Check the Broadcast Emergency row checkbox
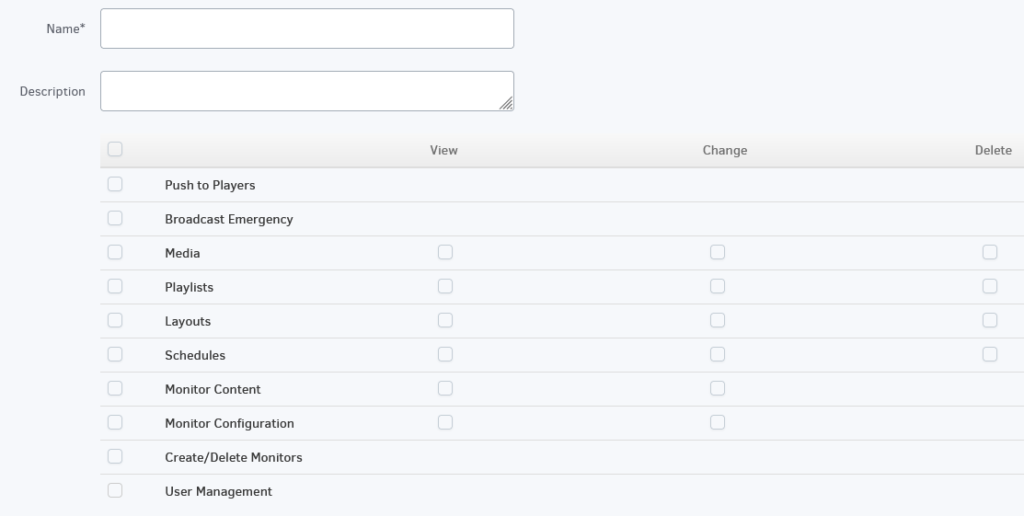 click(x=115, y=218)
